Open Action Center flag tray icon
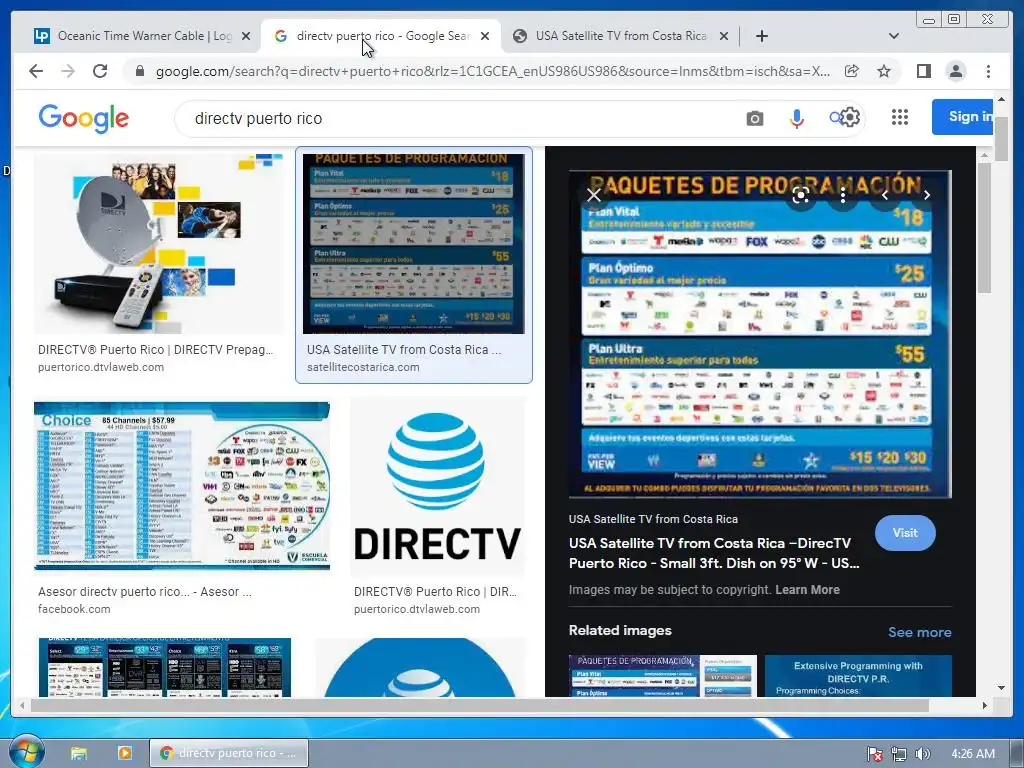 click(874, 754)
